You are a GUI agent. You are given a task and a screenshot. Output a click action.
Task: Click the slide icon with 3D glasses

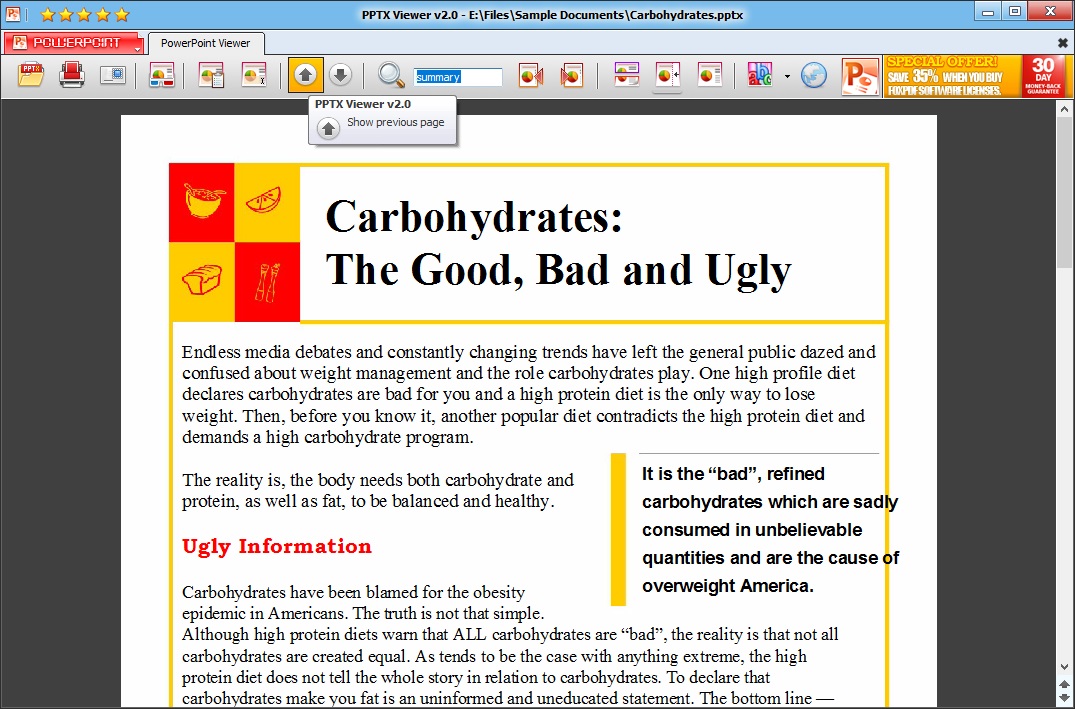(x=162, y=75)
